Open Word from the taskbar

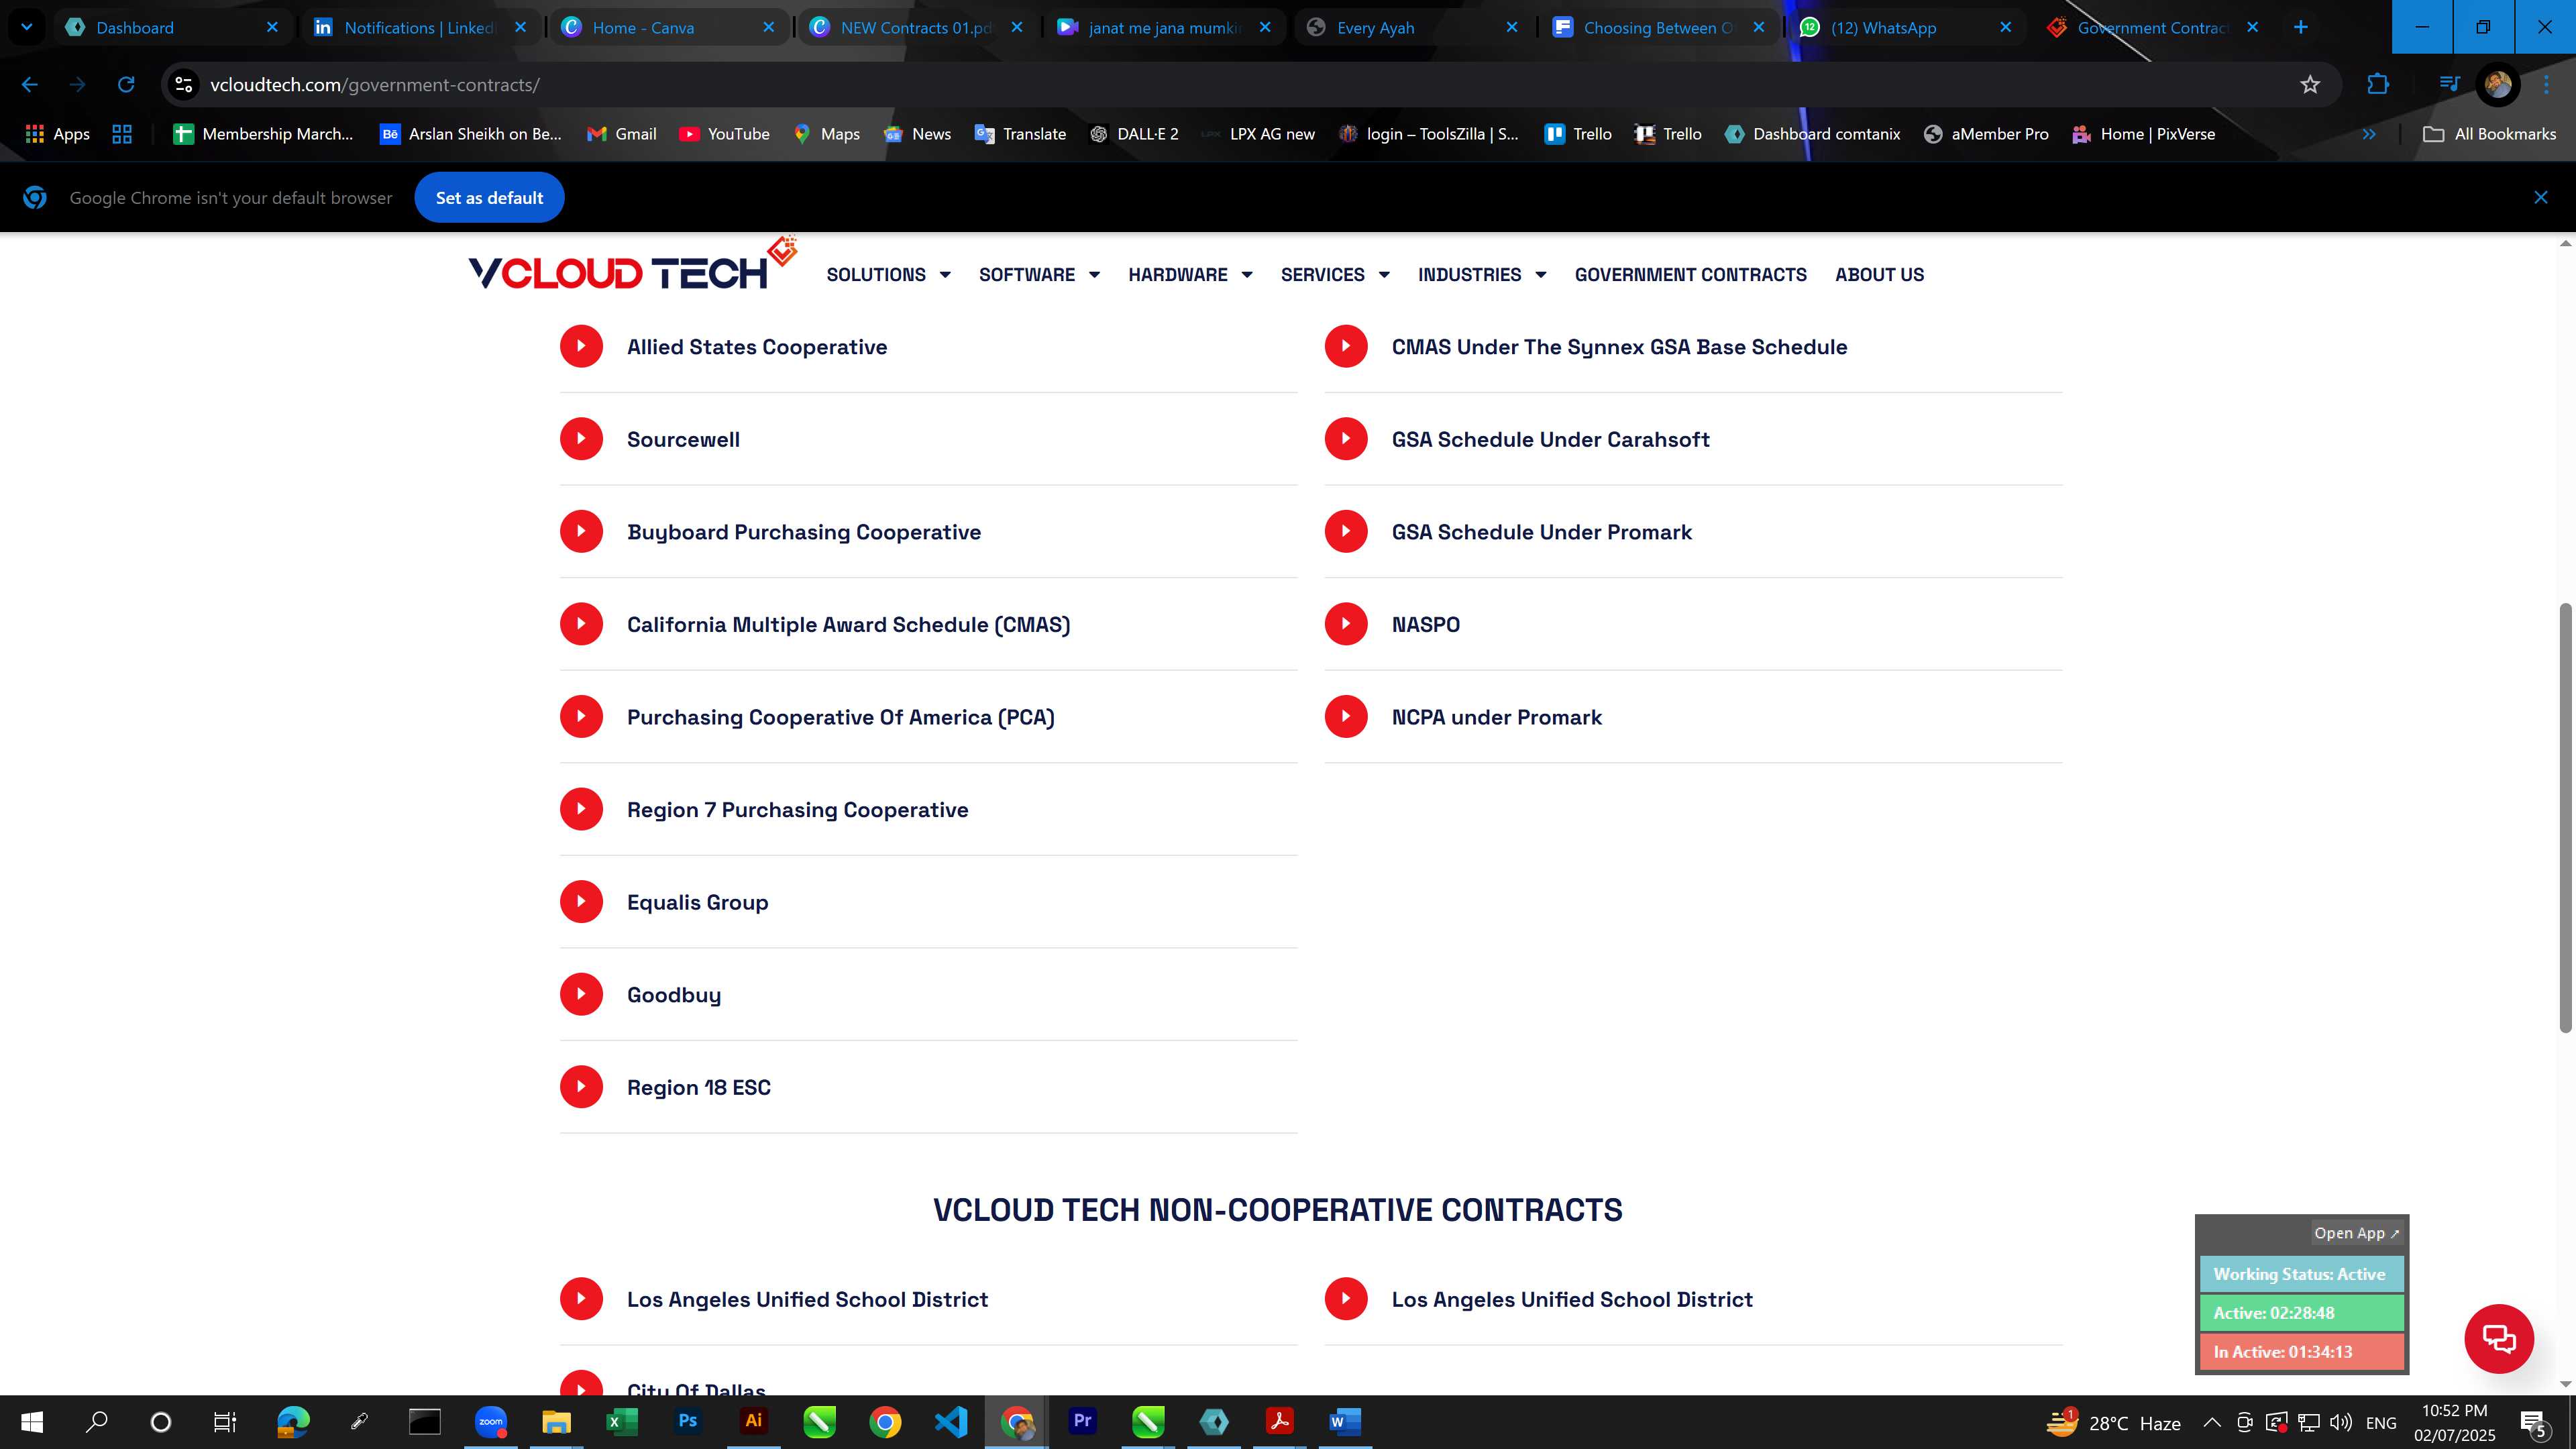(1345, 1421)
